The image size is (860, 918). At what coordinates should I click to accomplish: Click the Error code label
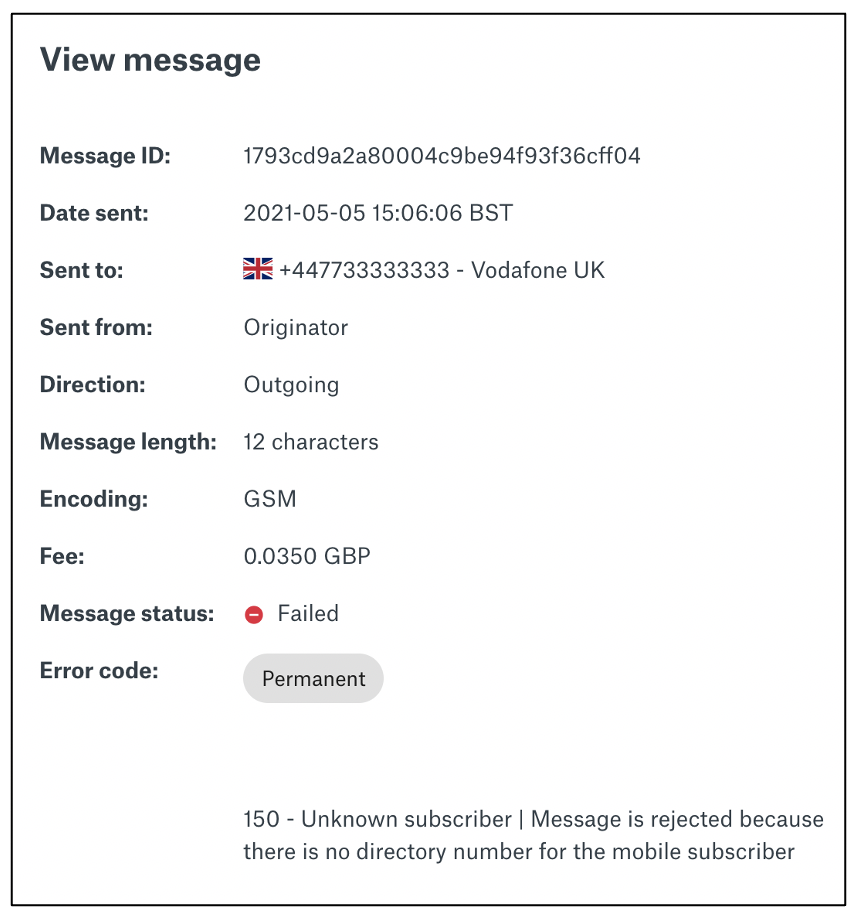[x=99, y=671]
